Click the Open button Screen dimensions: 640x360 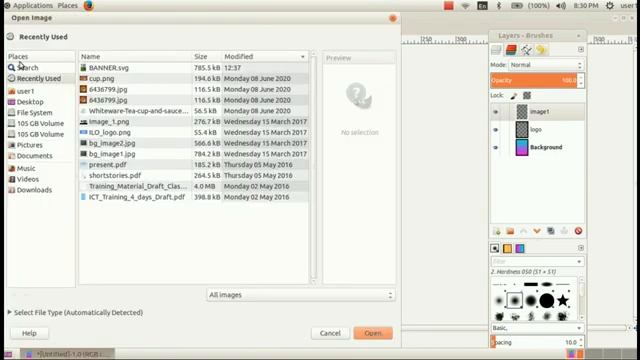[x=373, y=333]
